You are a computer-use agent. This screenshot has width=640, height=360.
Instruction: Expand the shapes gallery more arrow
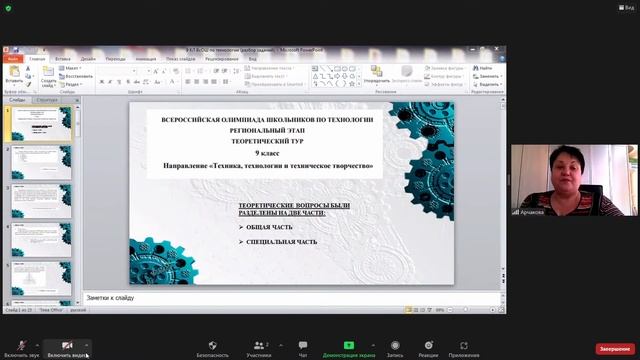(359, 84)
